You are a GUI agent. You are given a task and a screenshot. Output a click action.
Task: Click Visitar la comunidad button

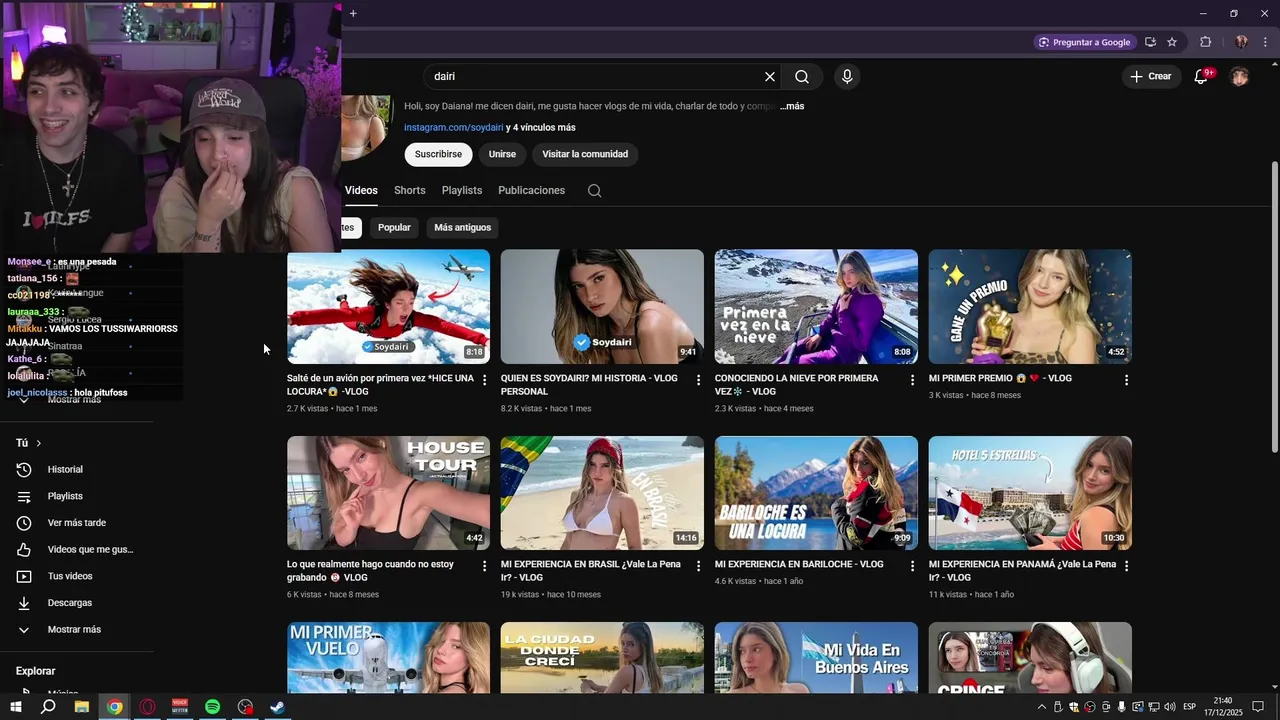[x=585, y=154]
